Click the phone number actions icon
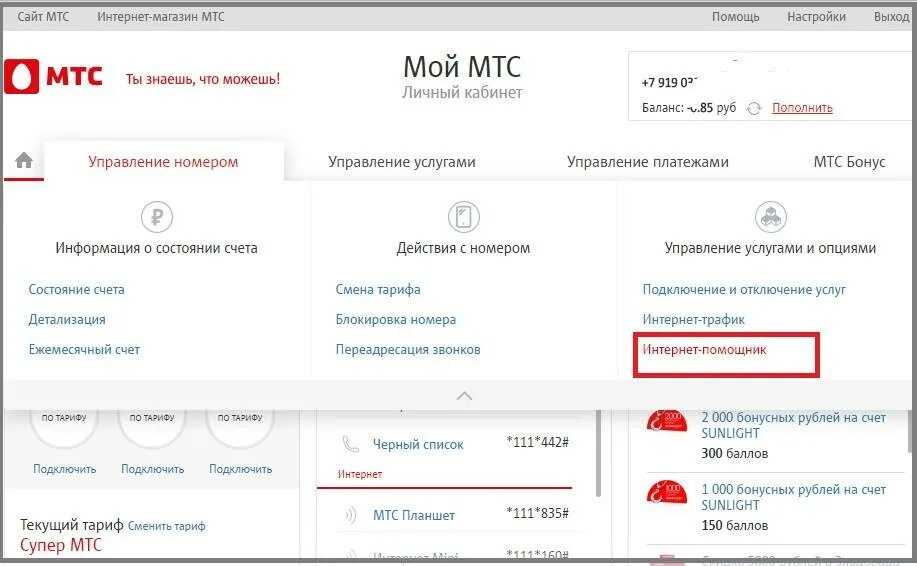 coord(464,217)
